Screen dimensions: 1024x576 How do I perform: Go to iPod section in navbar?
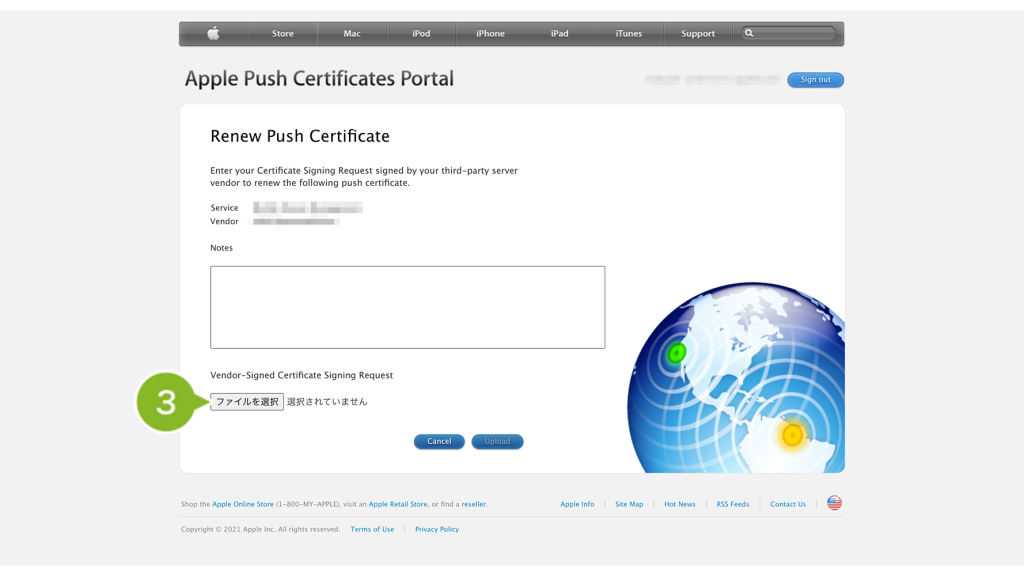[421, 34]
